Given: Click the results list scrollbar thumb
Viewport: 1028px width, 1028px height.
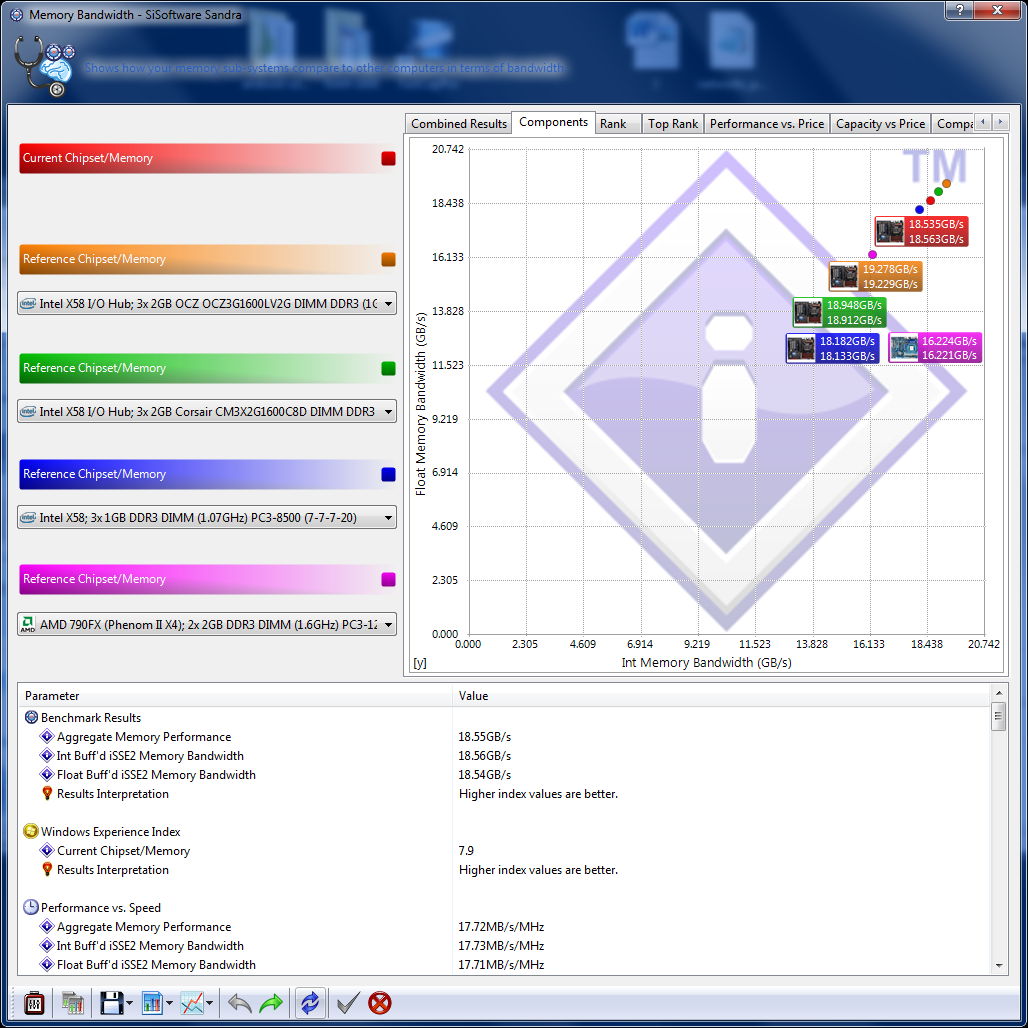Looking at the screenshot, I should 998,716.
